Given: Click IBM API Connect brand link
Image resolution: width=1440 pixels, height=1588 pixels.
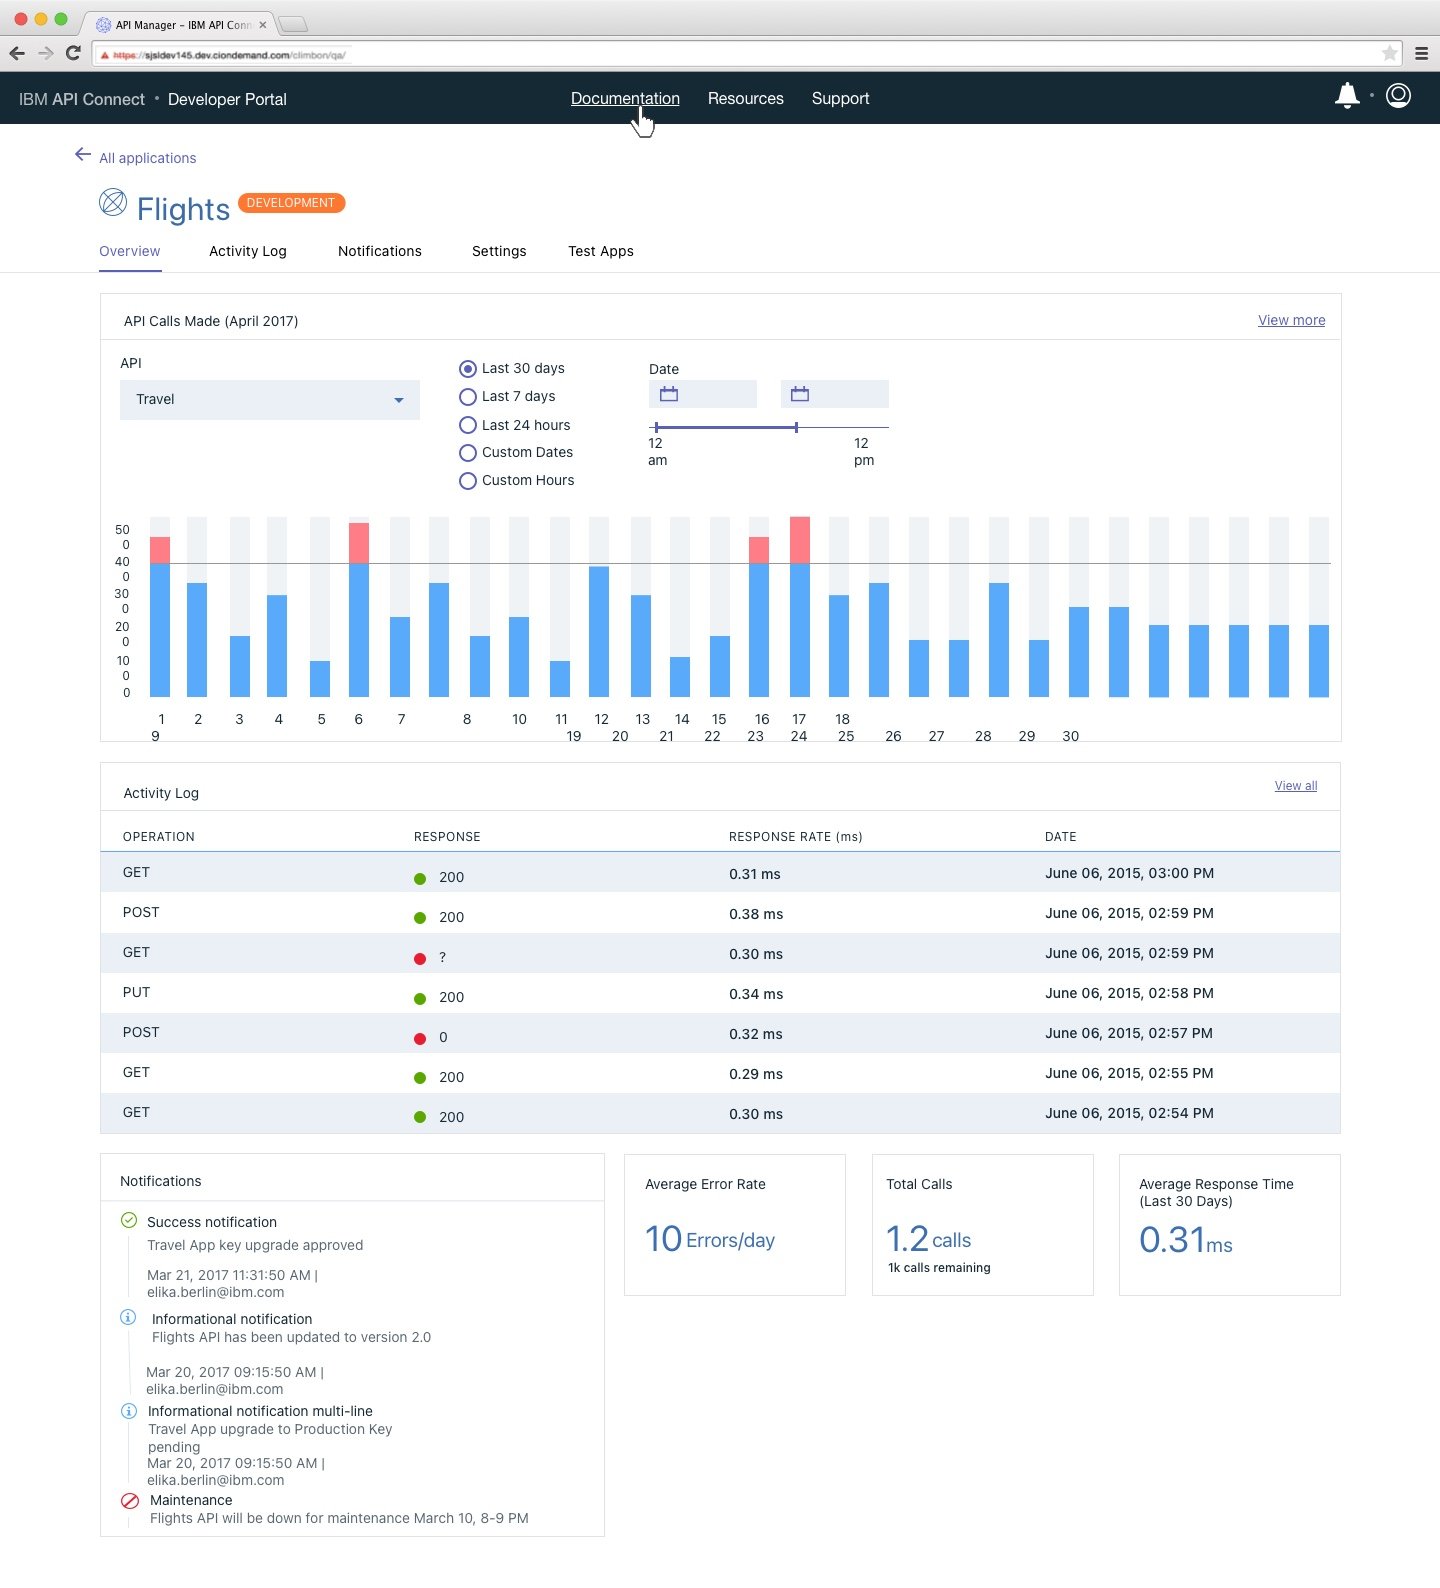Looking at the screenshot, I should (x=82, y=99).
